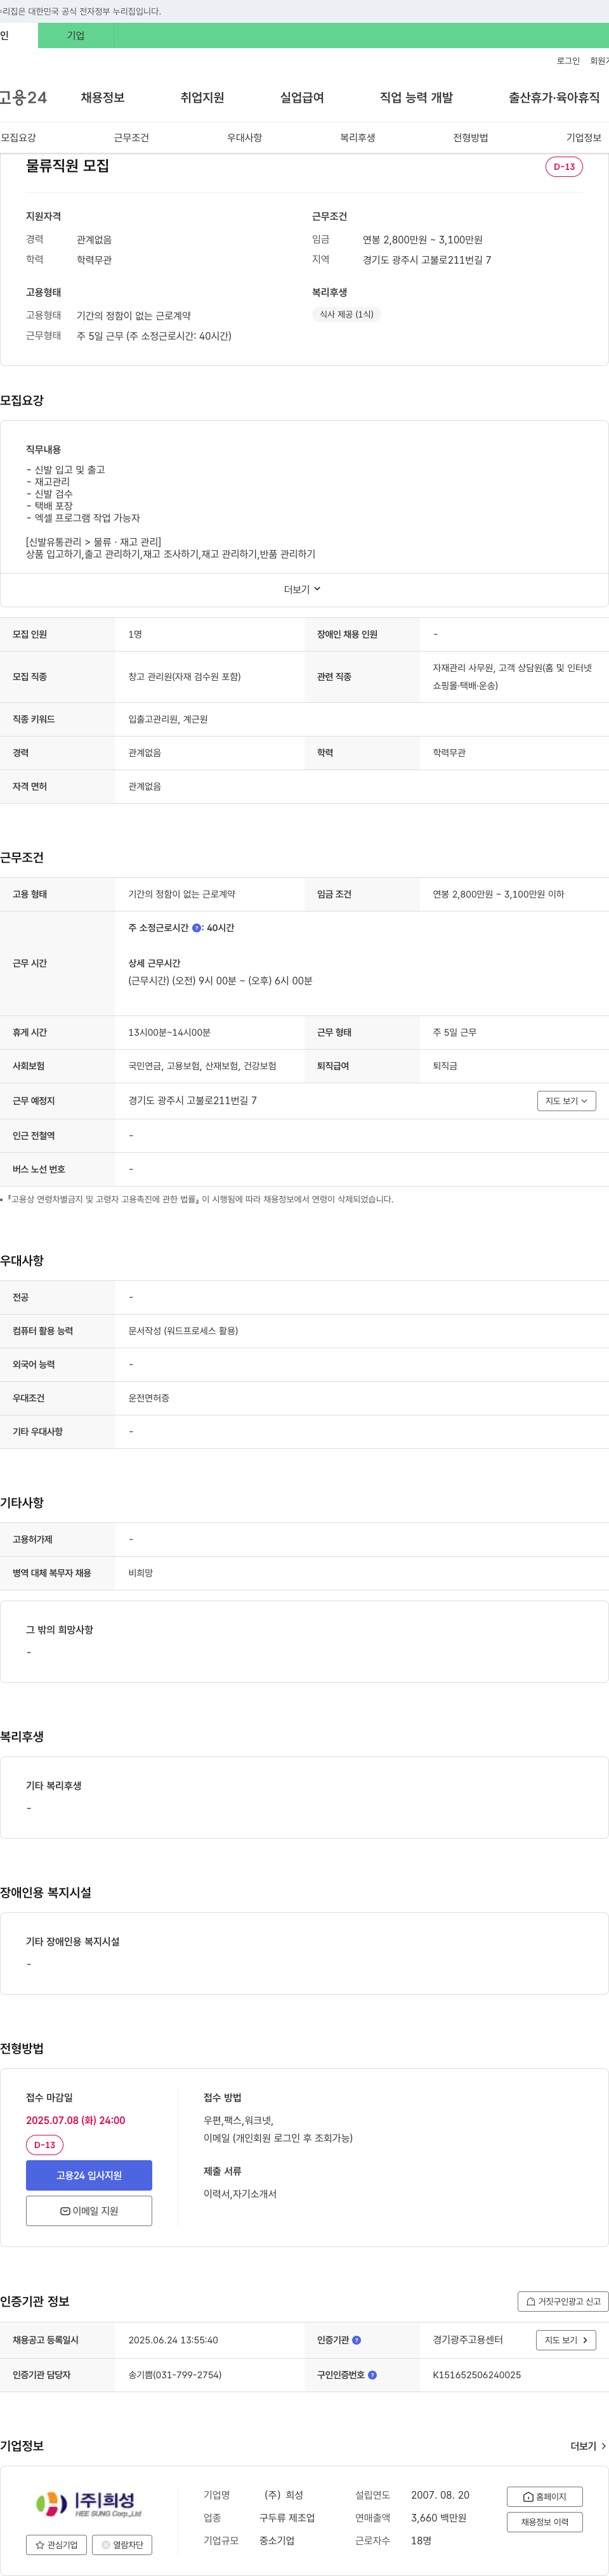The image size is (609, 2576).
Task: Click contact 송기쁨(031-799-2754)
Action: [175, 2375]
